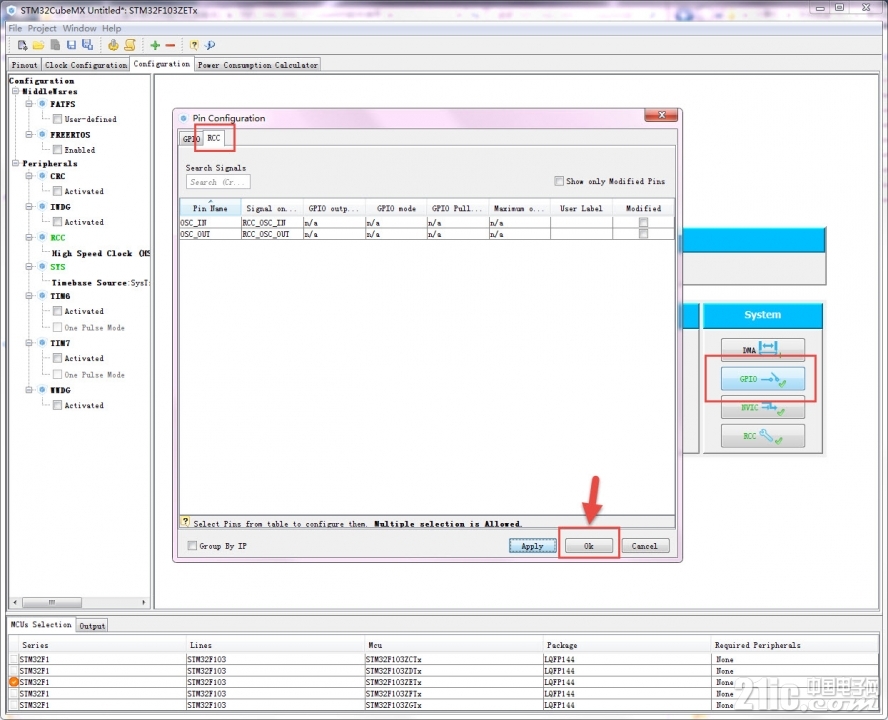Switch to GPIO tab in Pin Configuration
888x720 pixels.
coord(191,139)
